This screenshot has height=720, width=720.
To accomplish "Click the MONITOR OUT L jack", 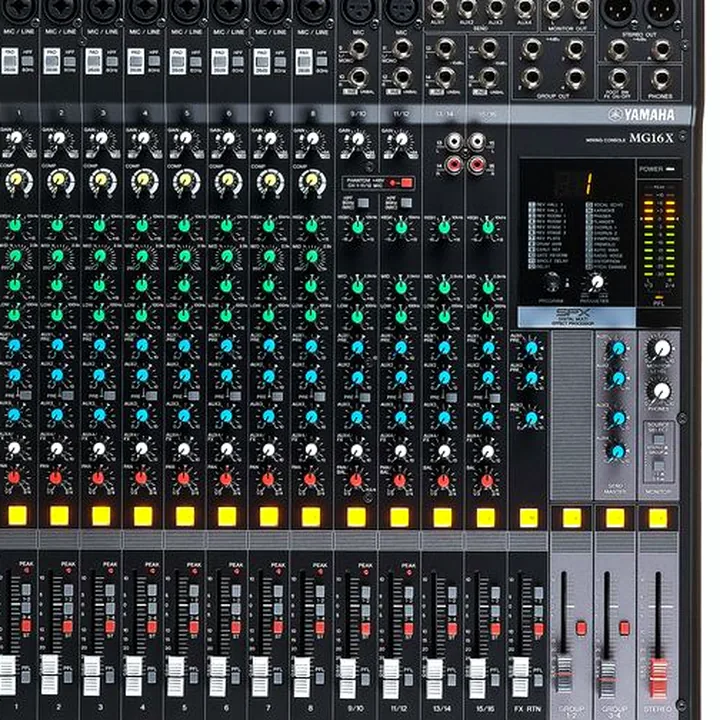I will pos(554,8).
